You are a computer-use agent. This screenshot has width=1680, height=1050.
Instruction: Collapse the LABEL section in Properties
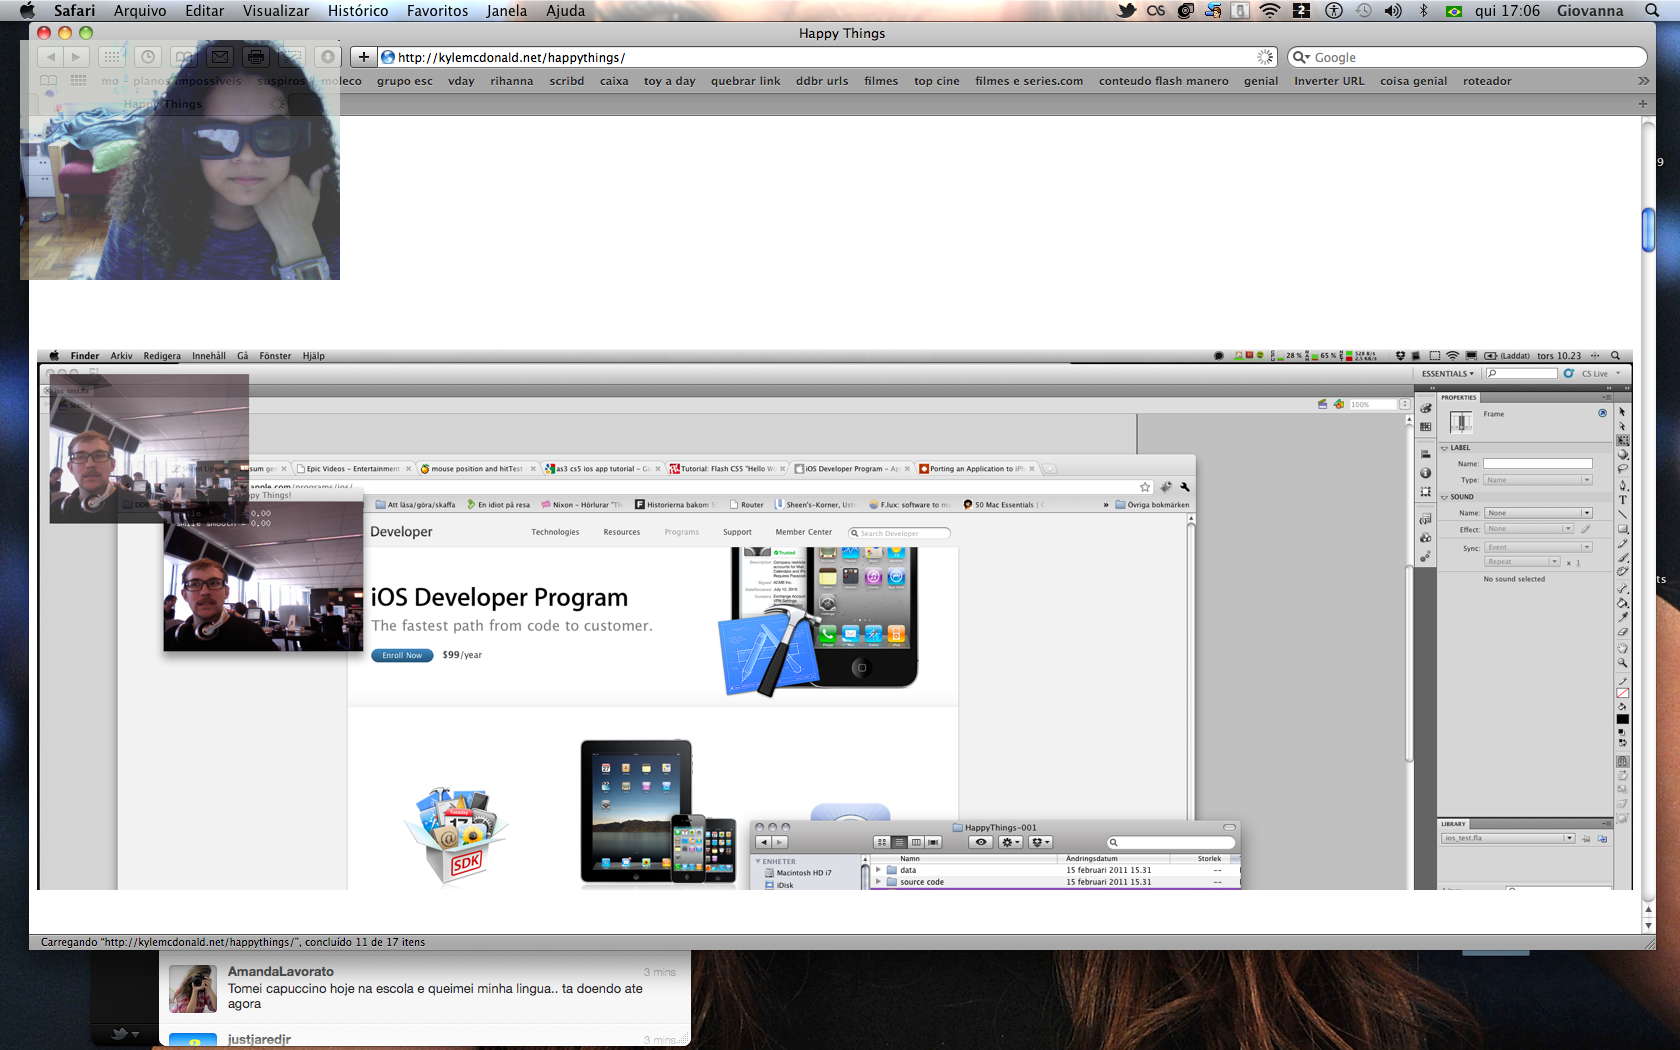tap(1444, 448)
